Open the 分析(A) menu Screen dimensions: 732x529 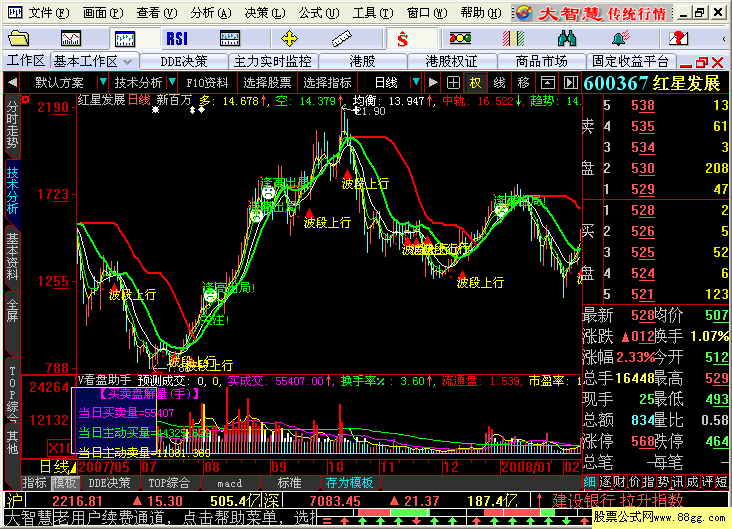coord(211,13)
